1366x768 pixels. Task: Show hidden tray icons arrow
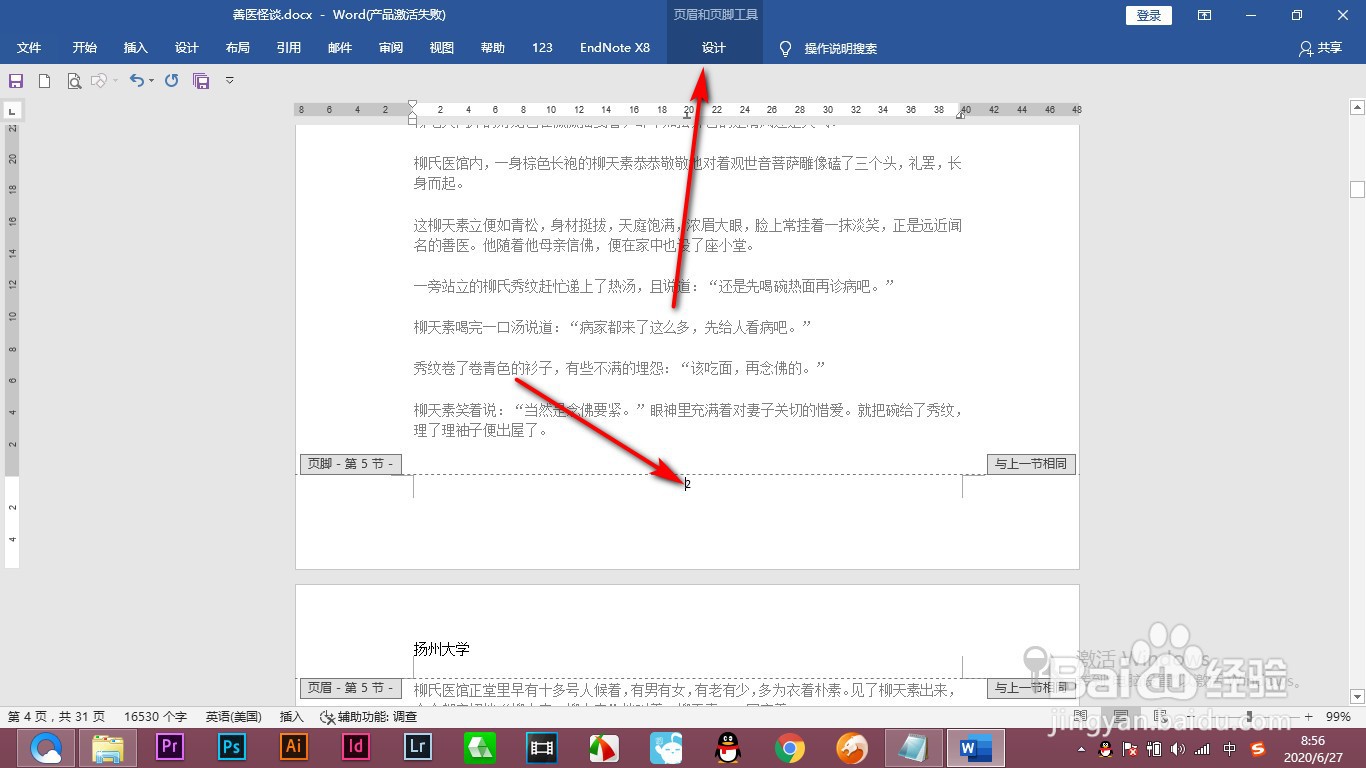(x=1082, y=749)
